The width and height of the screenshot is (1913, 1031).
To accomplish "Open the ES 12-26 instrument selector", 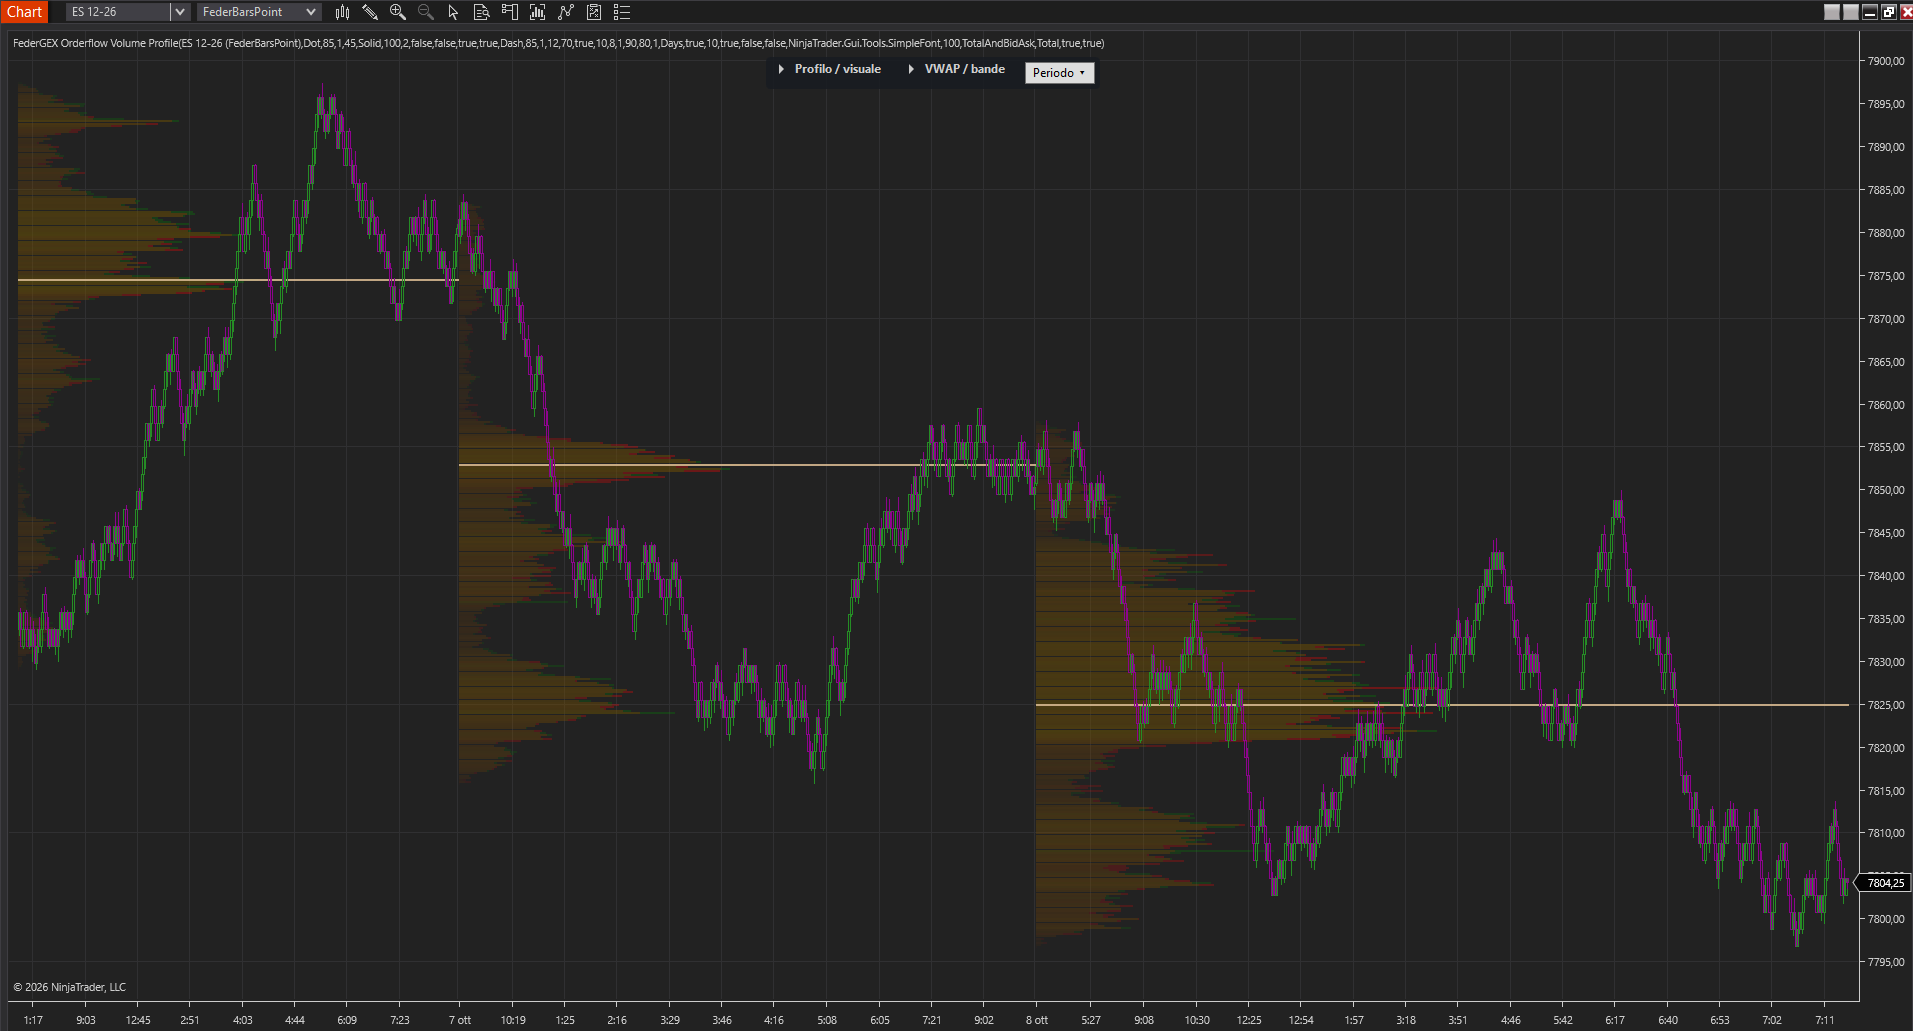I will point(119,12).
